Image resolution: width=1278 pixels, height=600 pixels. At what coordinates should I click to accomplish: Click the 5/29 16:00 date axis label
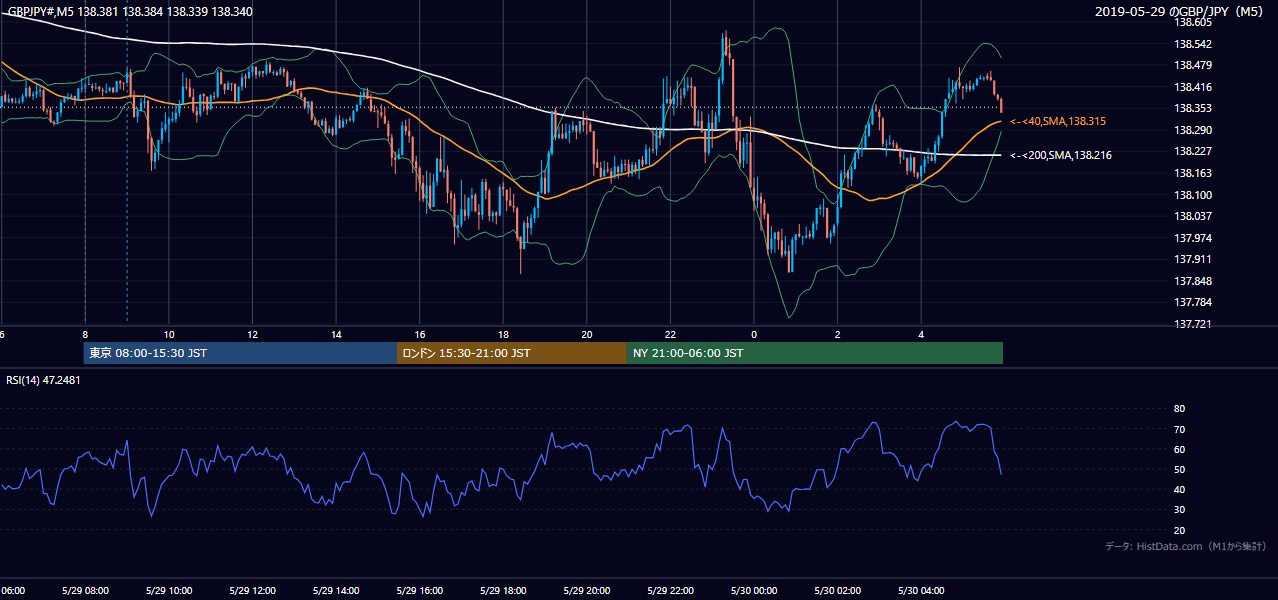click(x=419, y=591)
